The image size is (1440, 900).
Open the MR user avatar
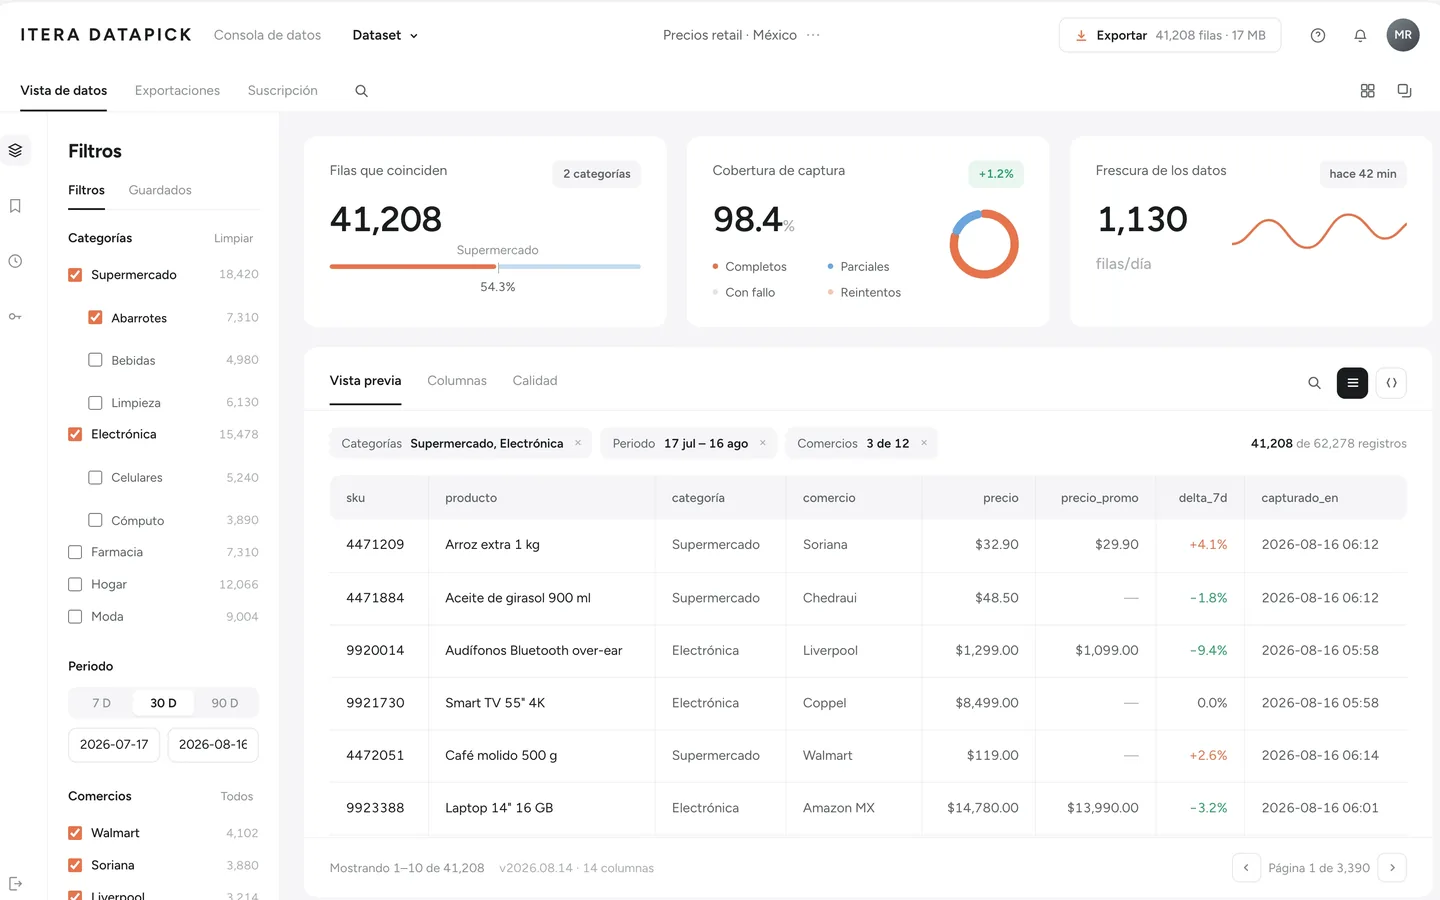point(1403,35)
